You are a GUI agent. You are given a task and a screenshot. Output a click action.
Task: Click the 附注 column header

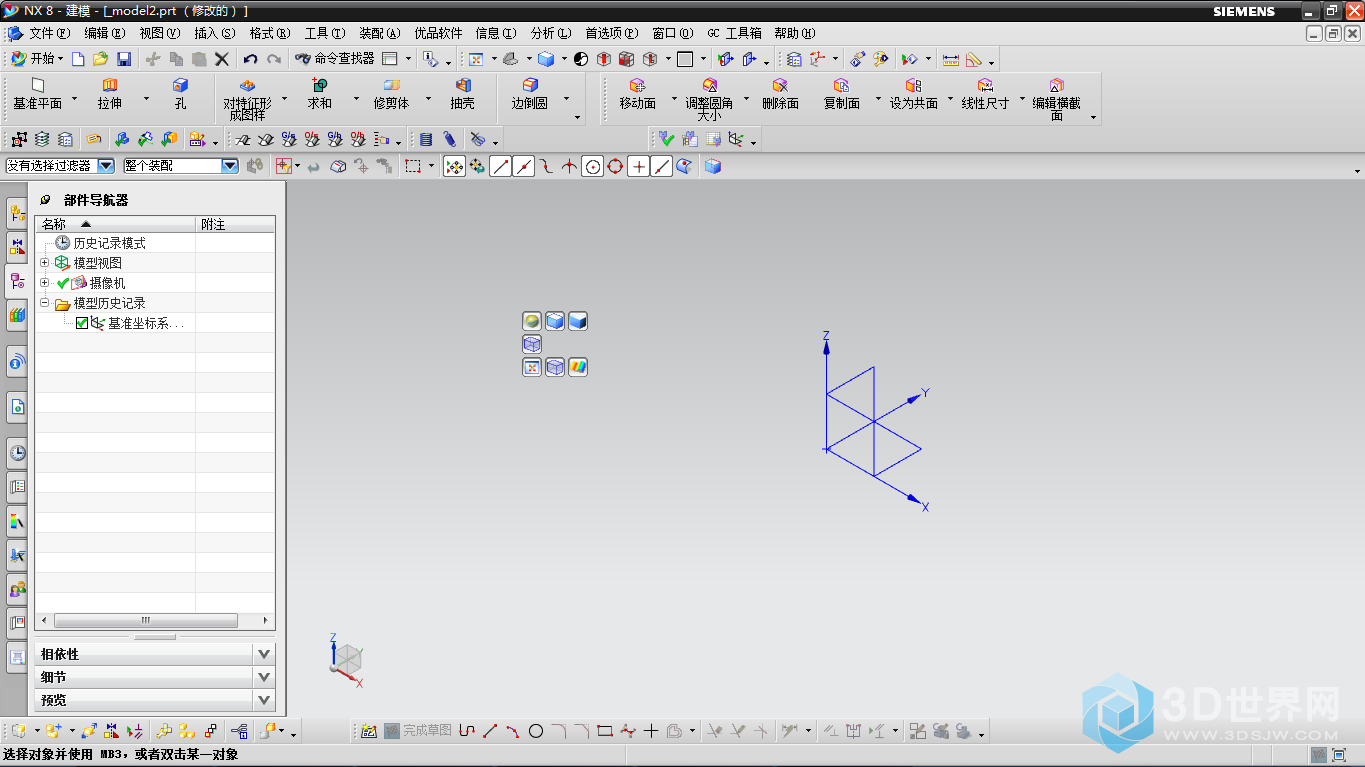(235, 224)
